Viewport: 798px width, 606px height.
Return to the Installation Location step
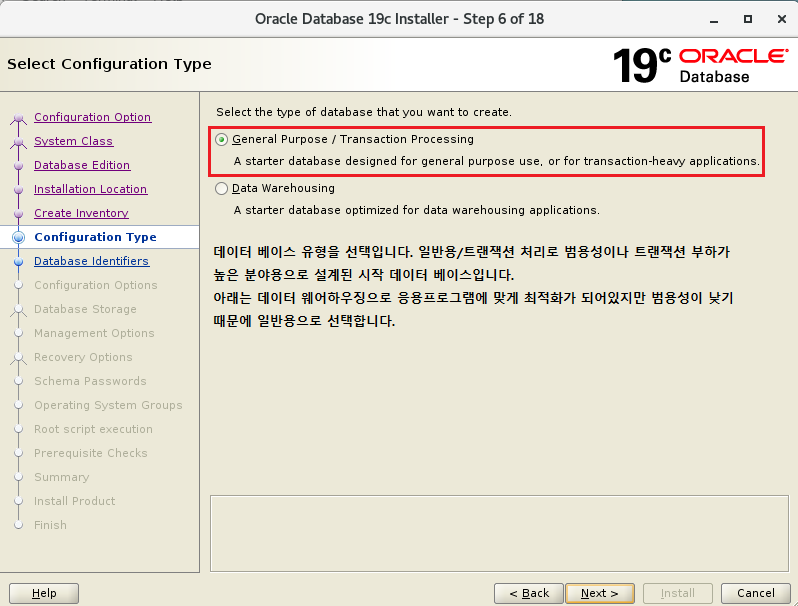tap(91, 189)
